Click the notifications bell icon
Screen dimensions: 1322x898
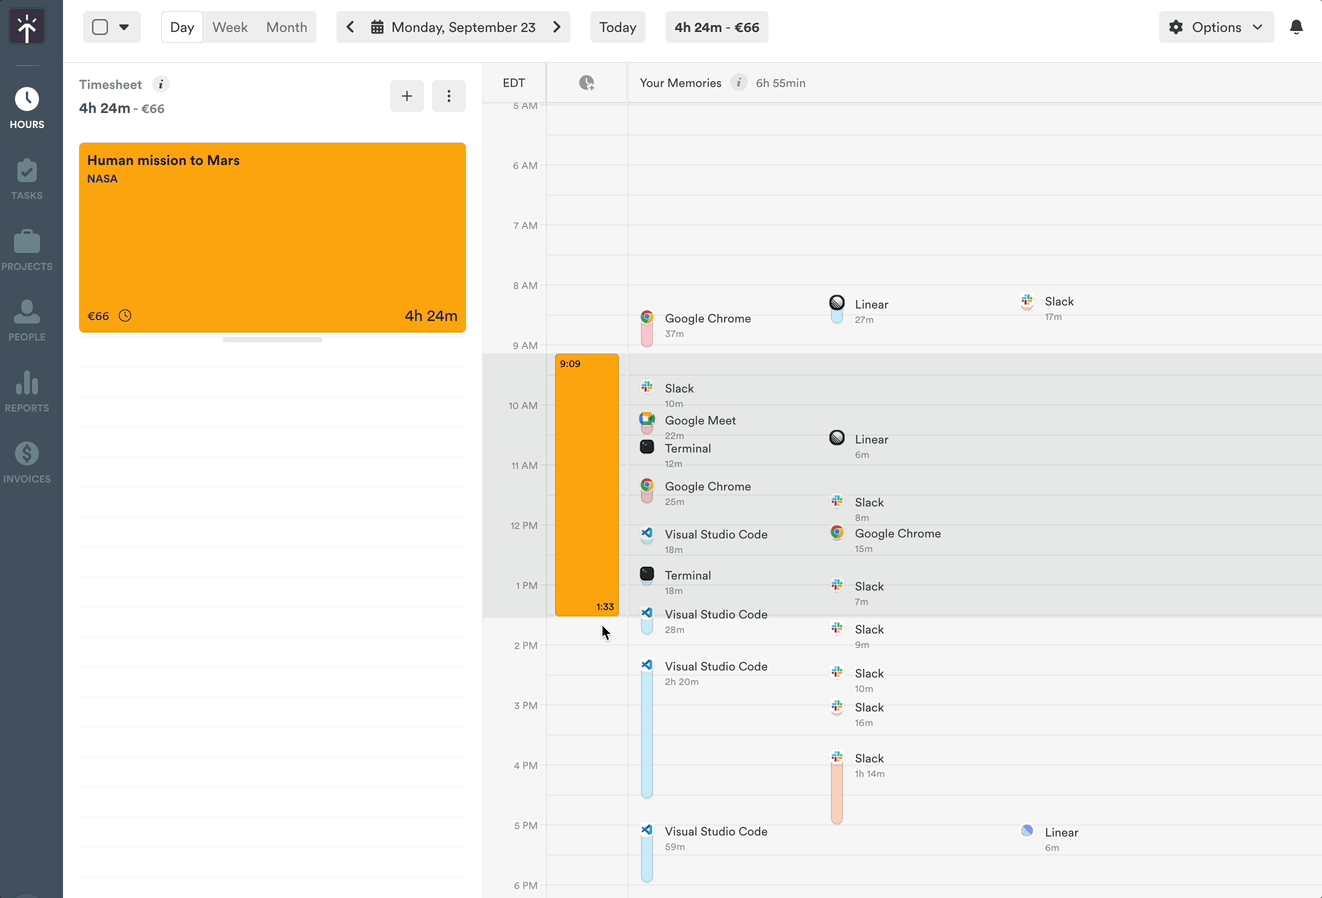pyautogui.click(x=1296, y=27)
